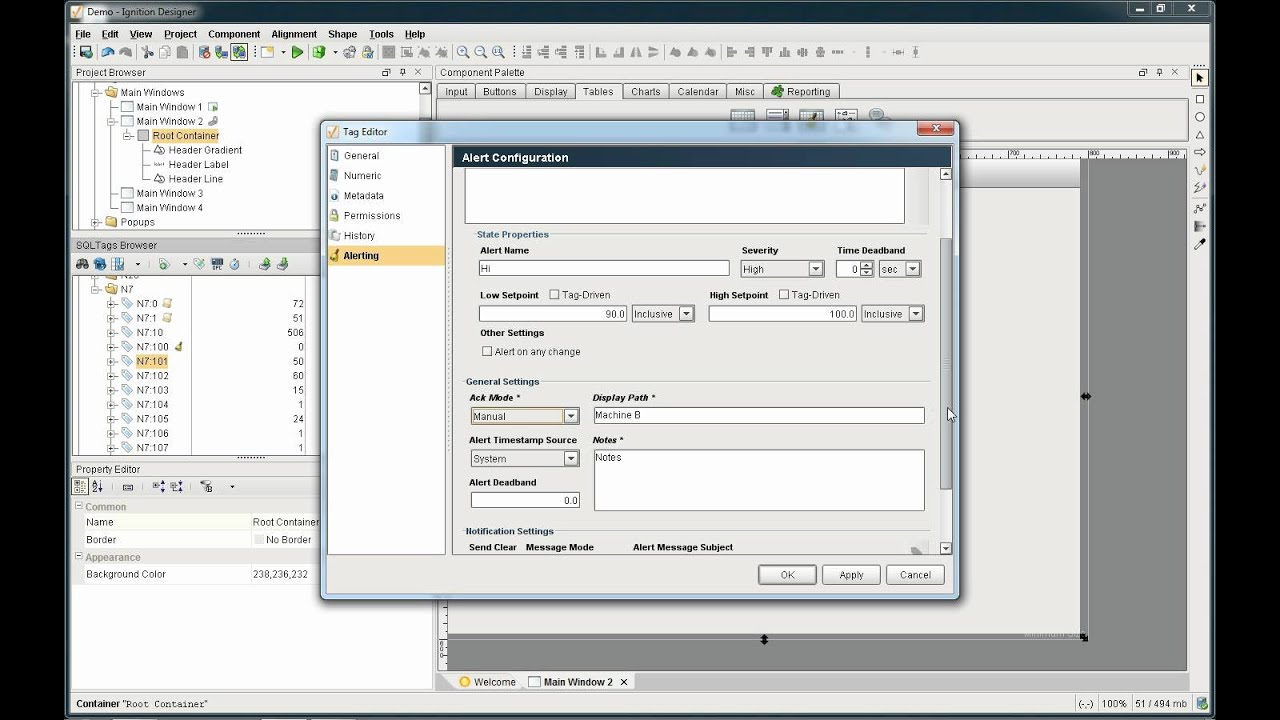
Task: Open the Severity dropdown showing High
Action: click(x=815, y=269)
